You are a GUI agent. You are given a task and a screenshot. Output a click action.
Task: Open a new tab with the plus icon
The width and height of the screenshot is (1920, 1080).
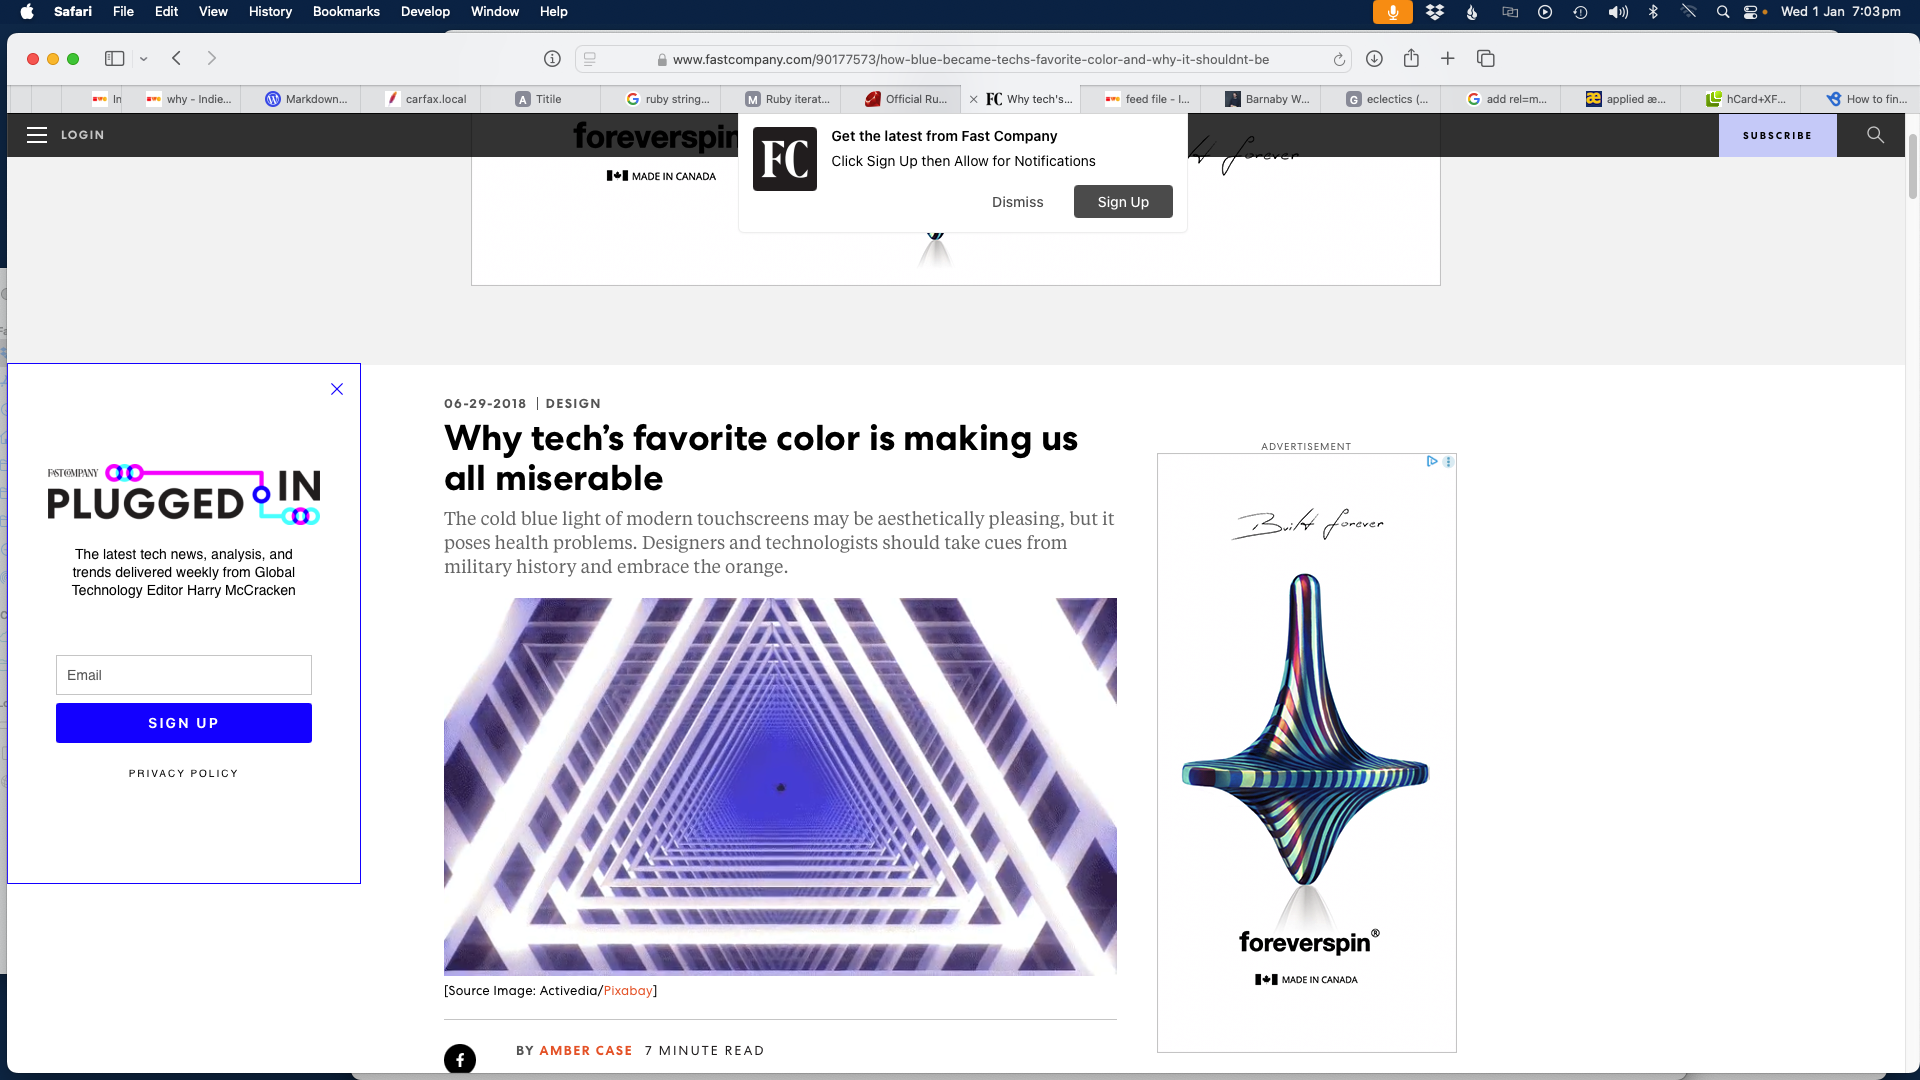click(x=1447, y=58)
